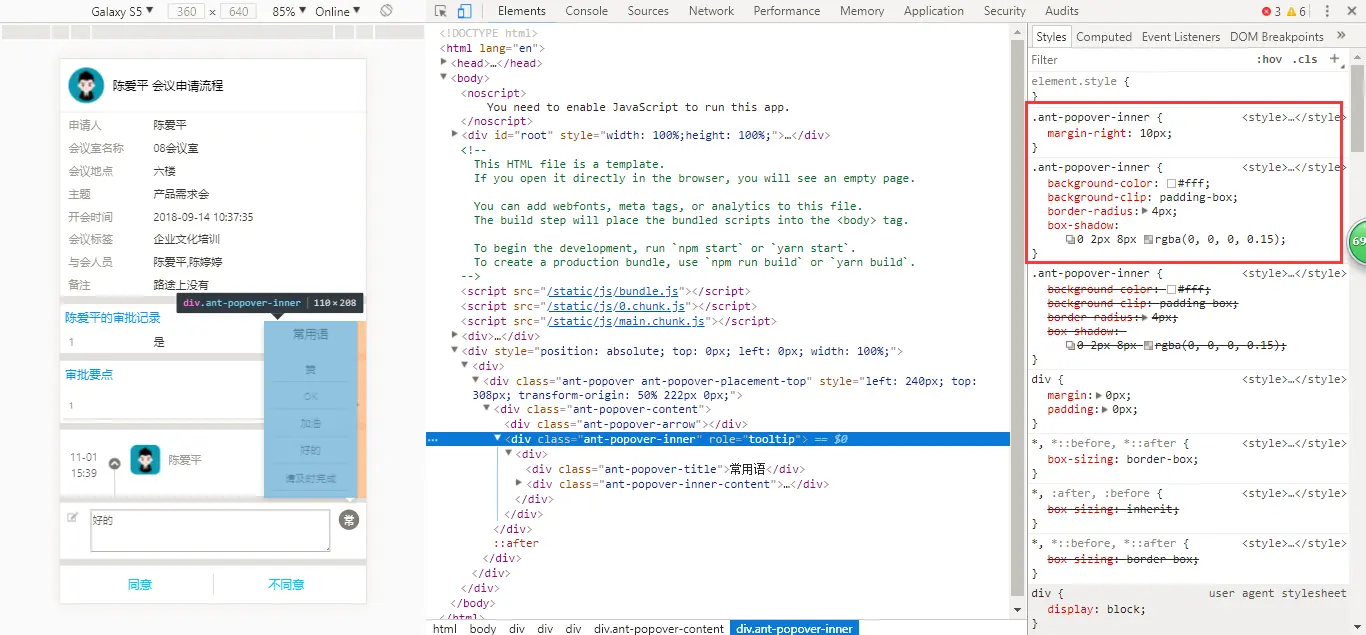Click the round 常 common phrases button

348,519
